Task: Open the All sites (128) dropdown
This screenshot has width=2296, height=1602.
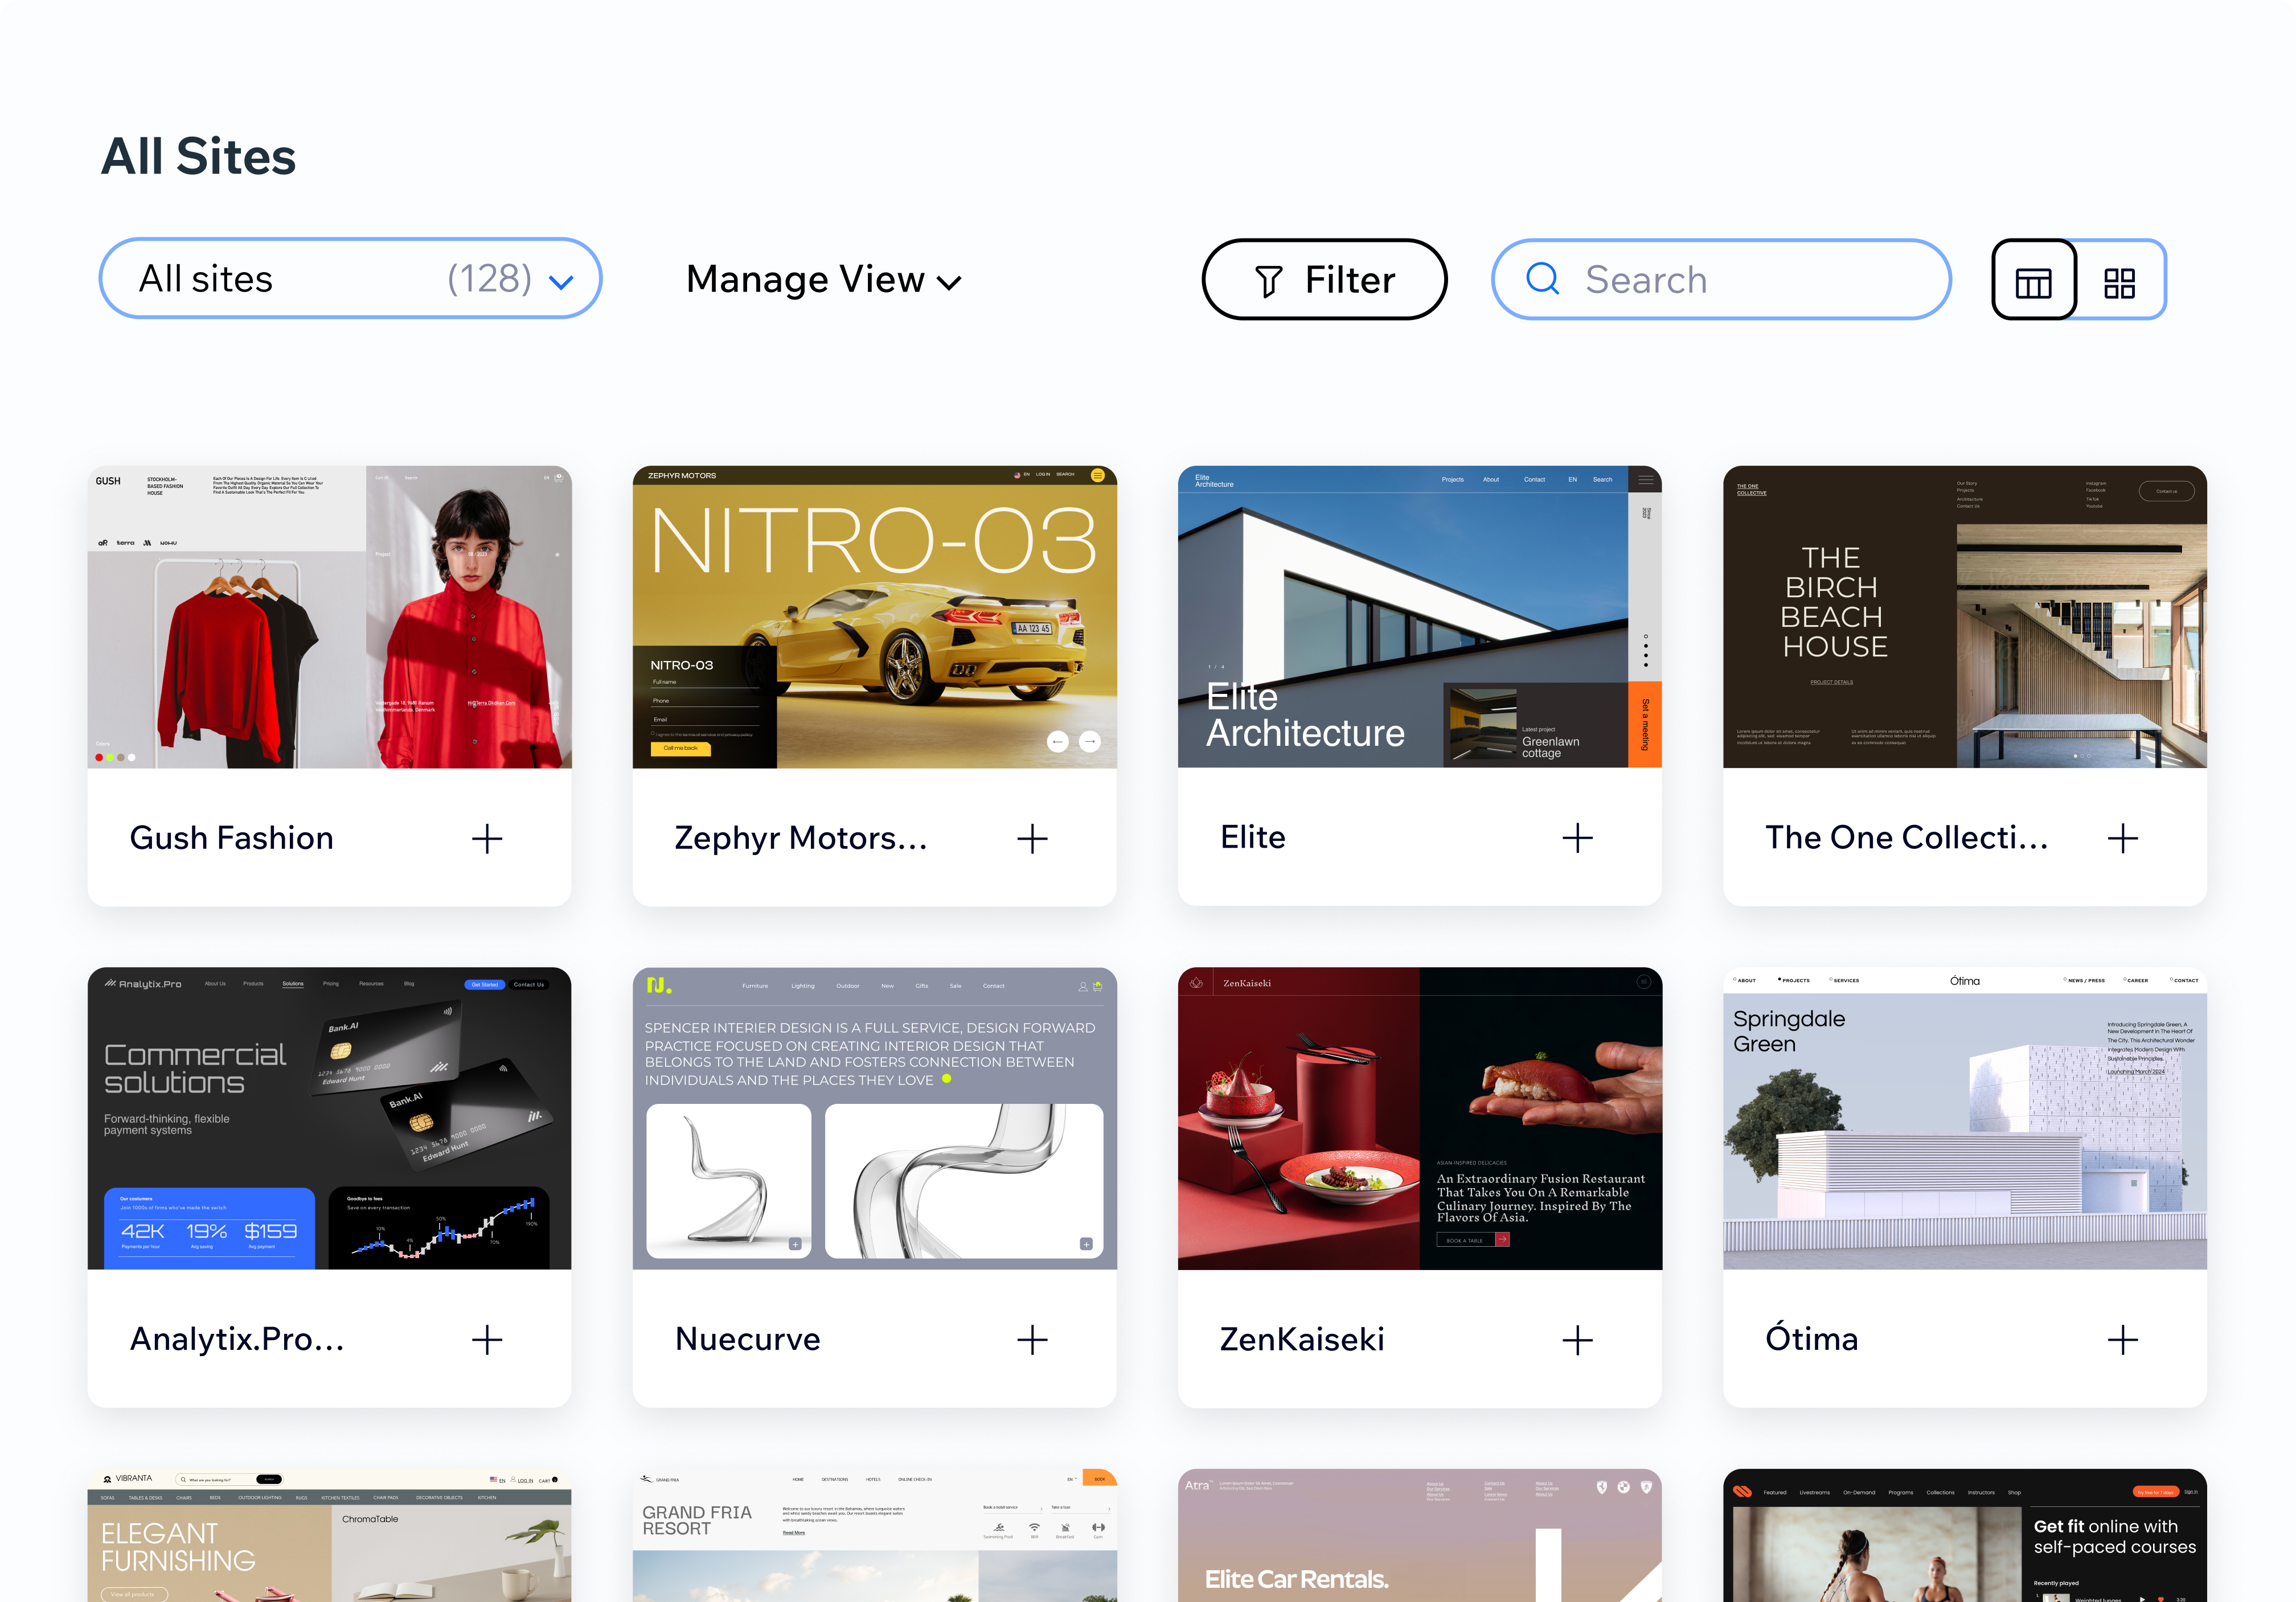Action: (x=351, y=279)
